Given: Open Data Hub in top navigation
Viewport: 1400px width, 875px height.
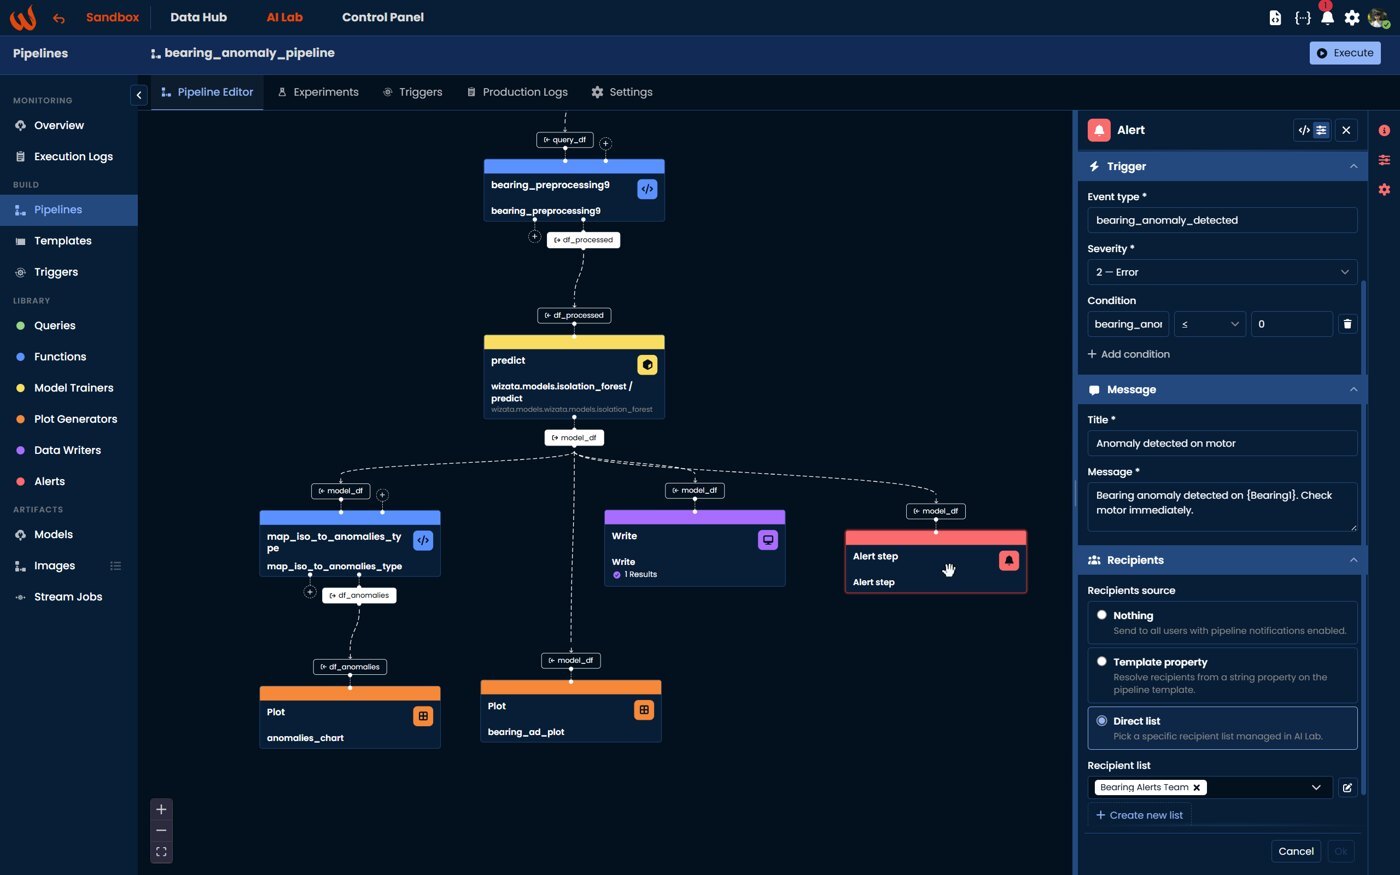Looking at the screenshot, I should pyautogui.click(x=198, y=17).
